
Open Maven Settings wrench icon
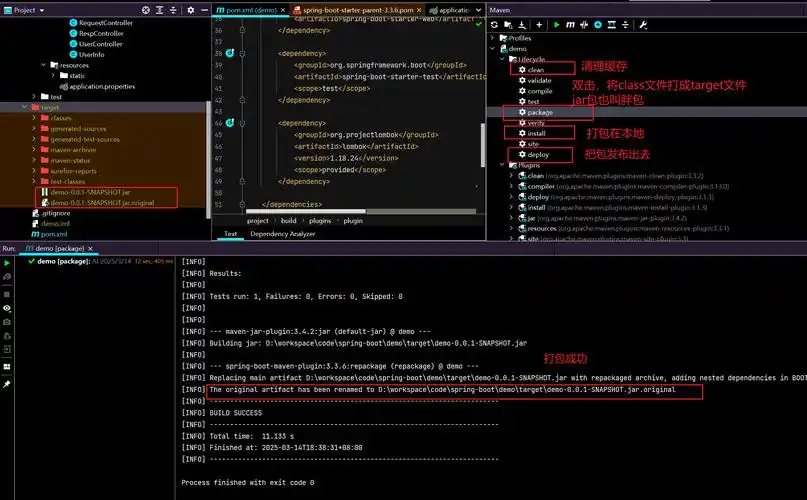643,25
